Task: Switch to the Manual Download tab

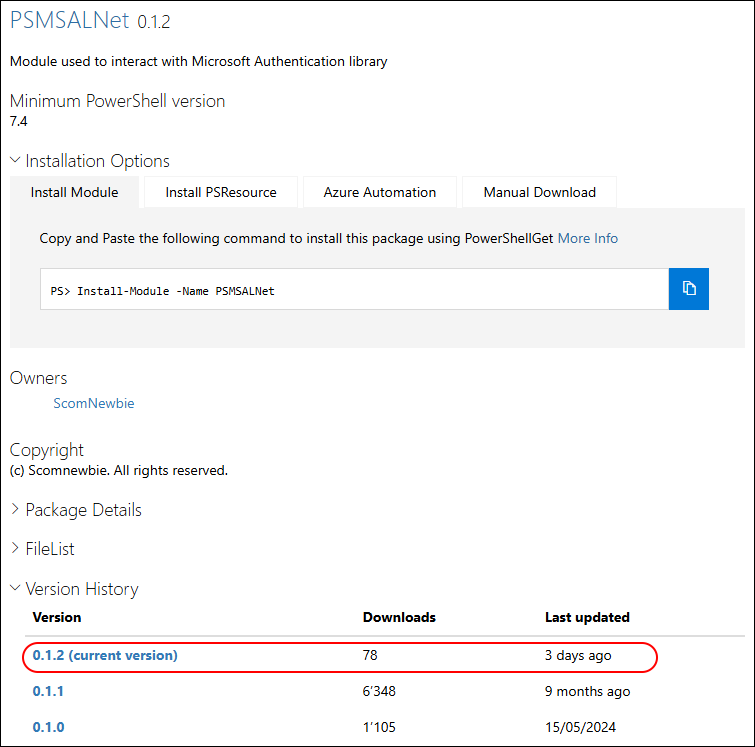Action: (539, 192)
